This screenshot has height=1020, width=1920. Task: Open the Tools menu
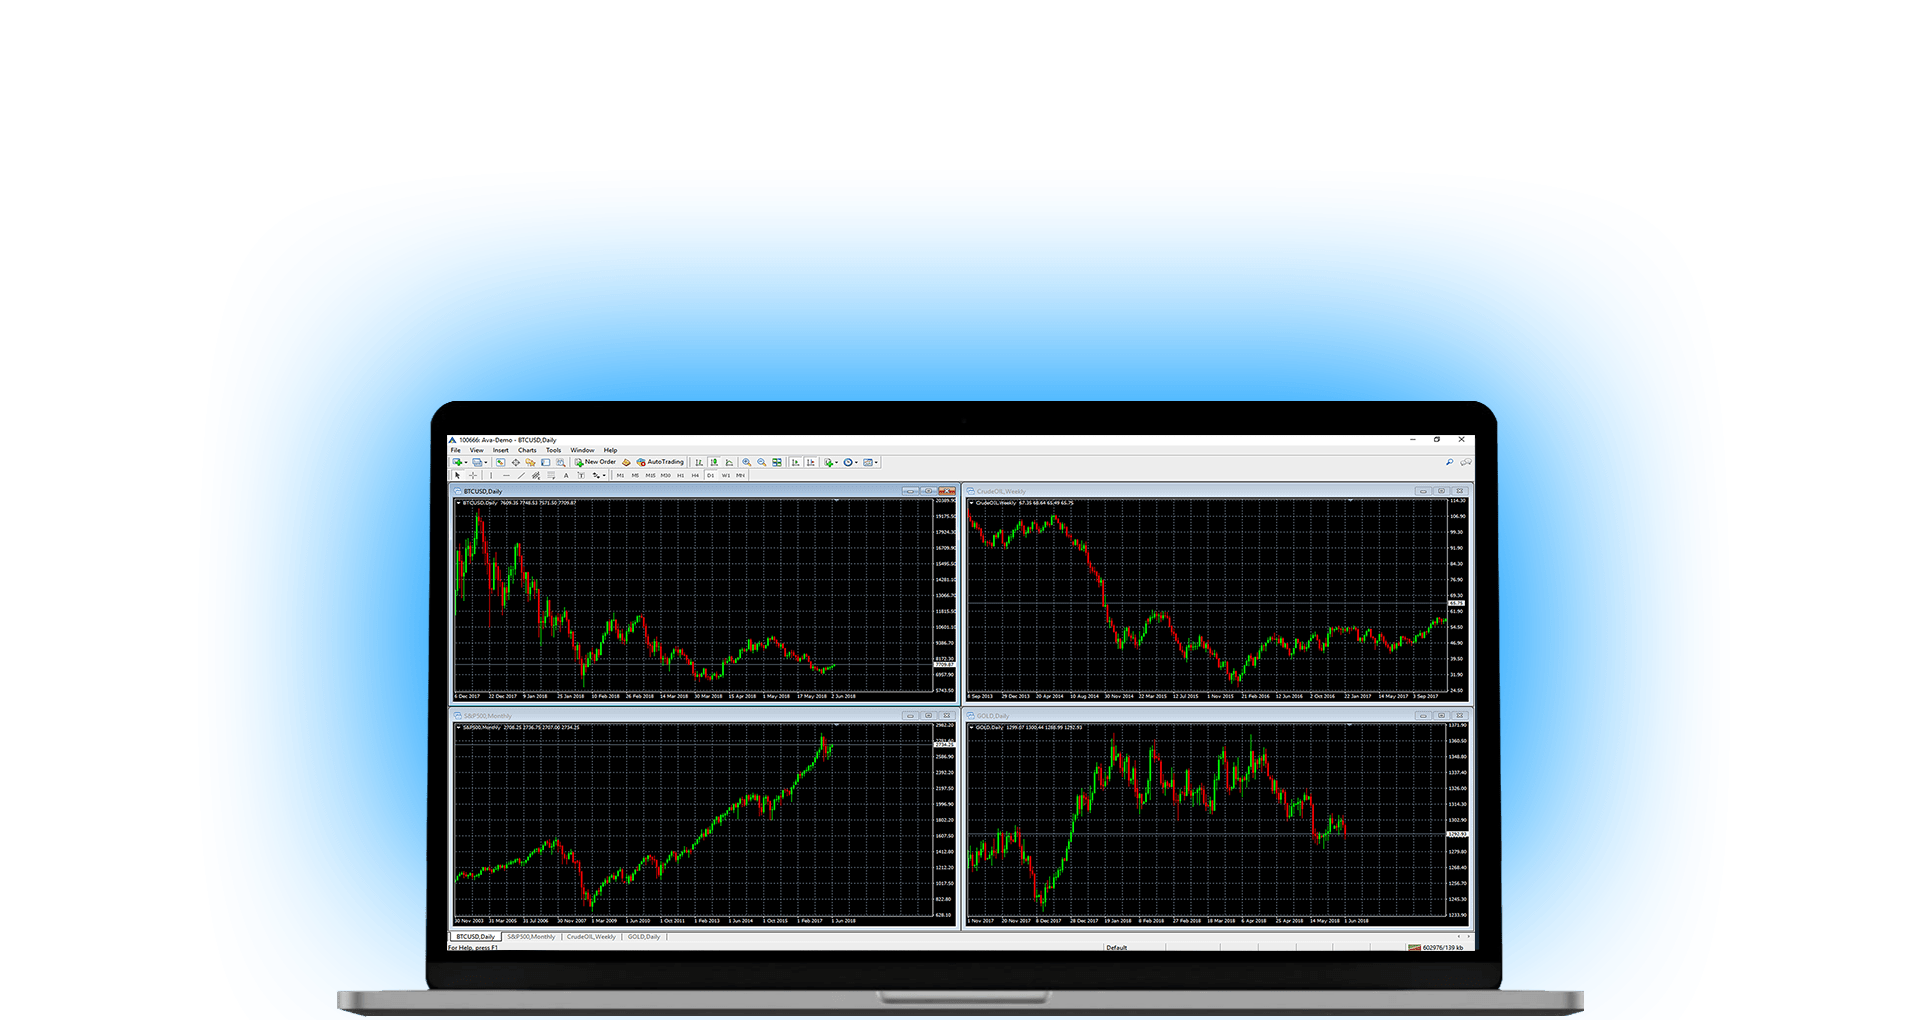coord(553,450)
